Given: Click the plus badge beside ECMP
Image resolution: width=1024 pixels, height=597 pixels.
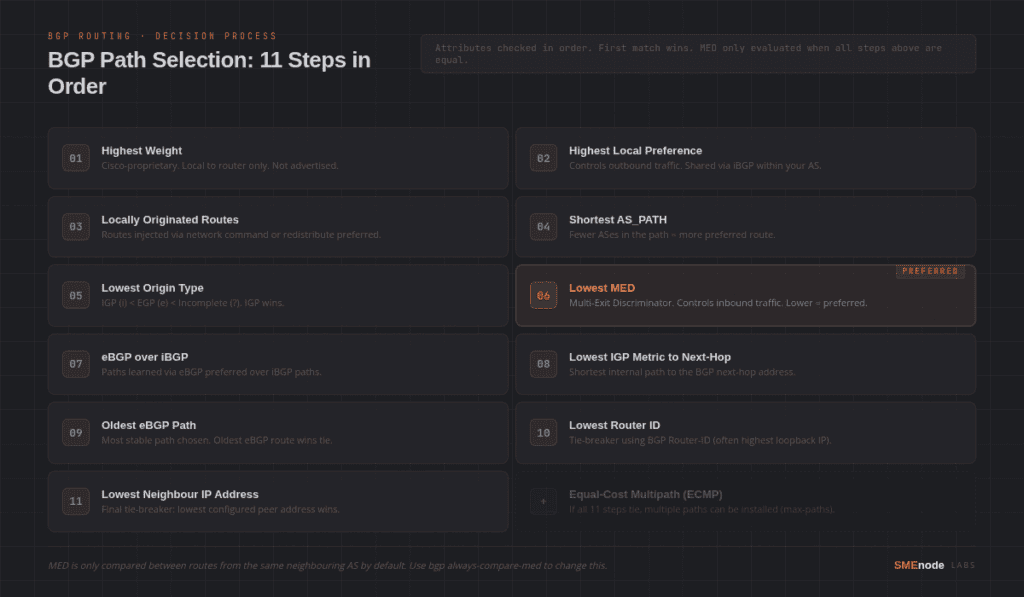Looking at the screenshot, I should 543,501.
